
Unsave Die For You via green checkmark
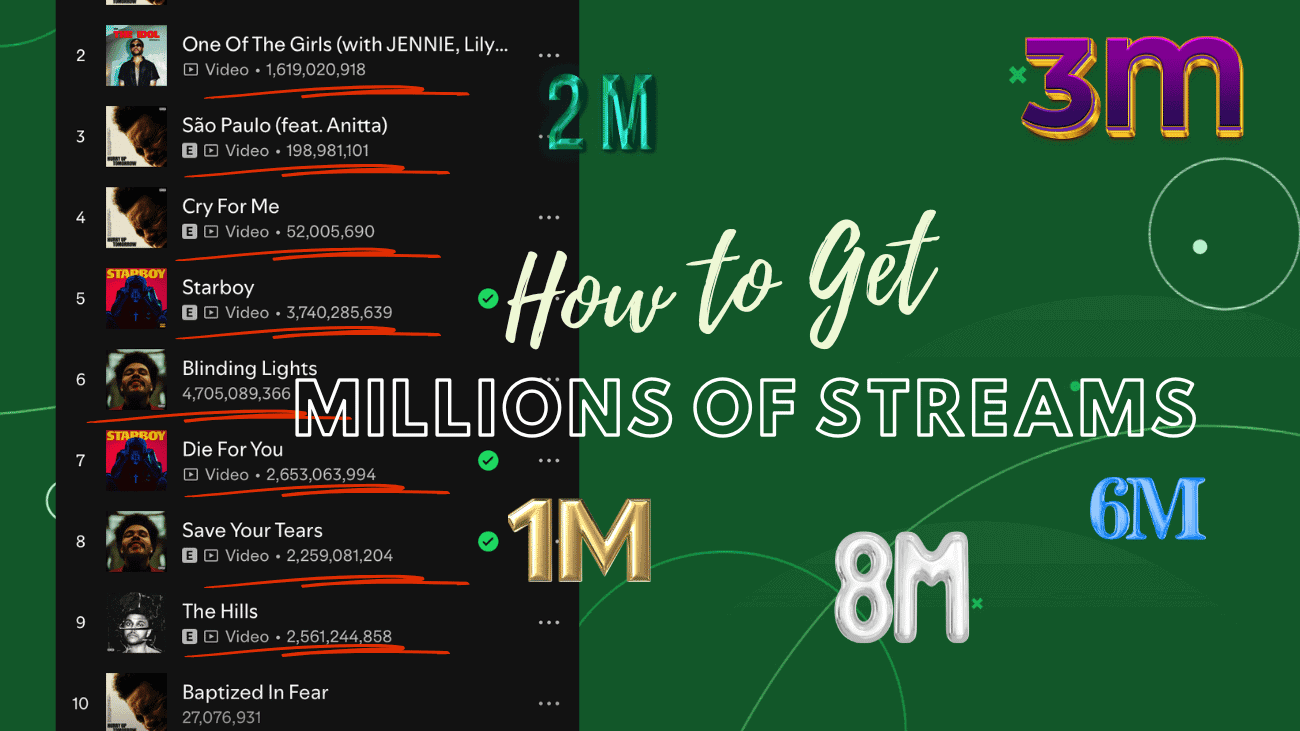(488, 460)
